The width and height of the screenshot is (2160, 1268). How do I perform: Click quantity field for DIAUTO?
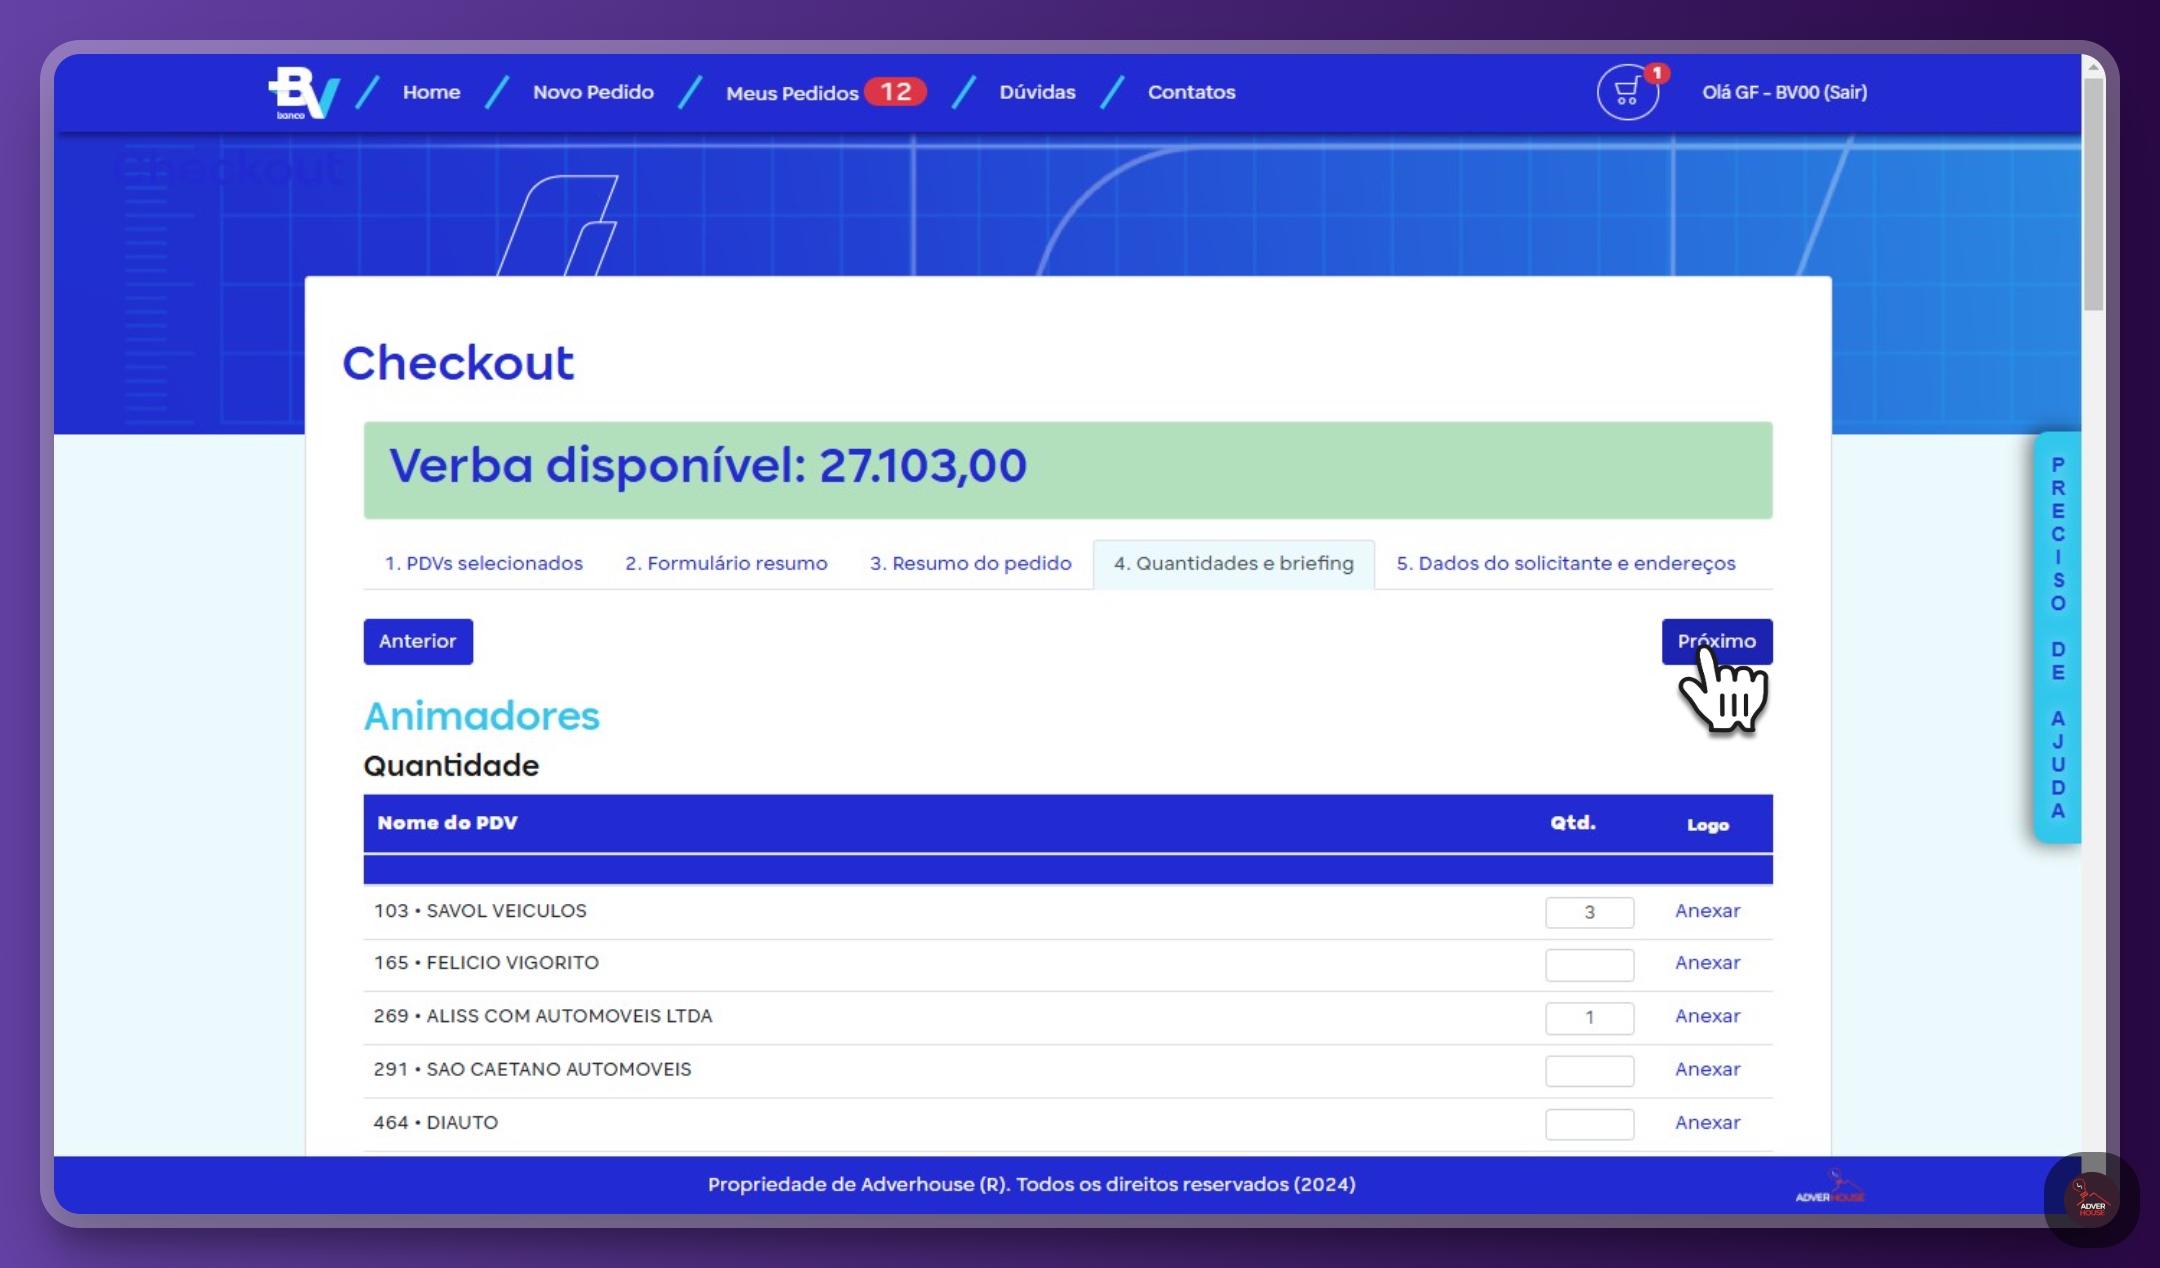(x=1589, y=1124)
